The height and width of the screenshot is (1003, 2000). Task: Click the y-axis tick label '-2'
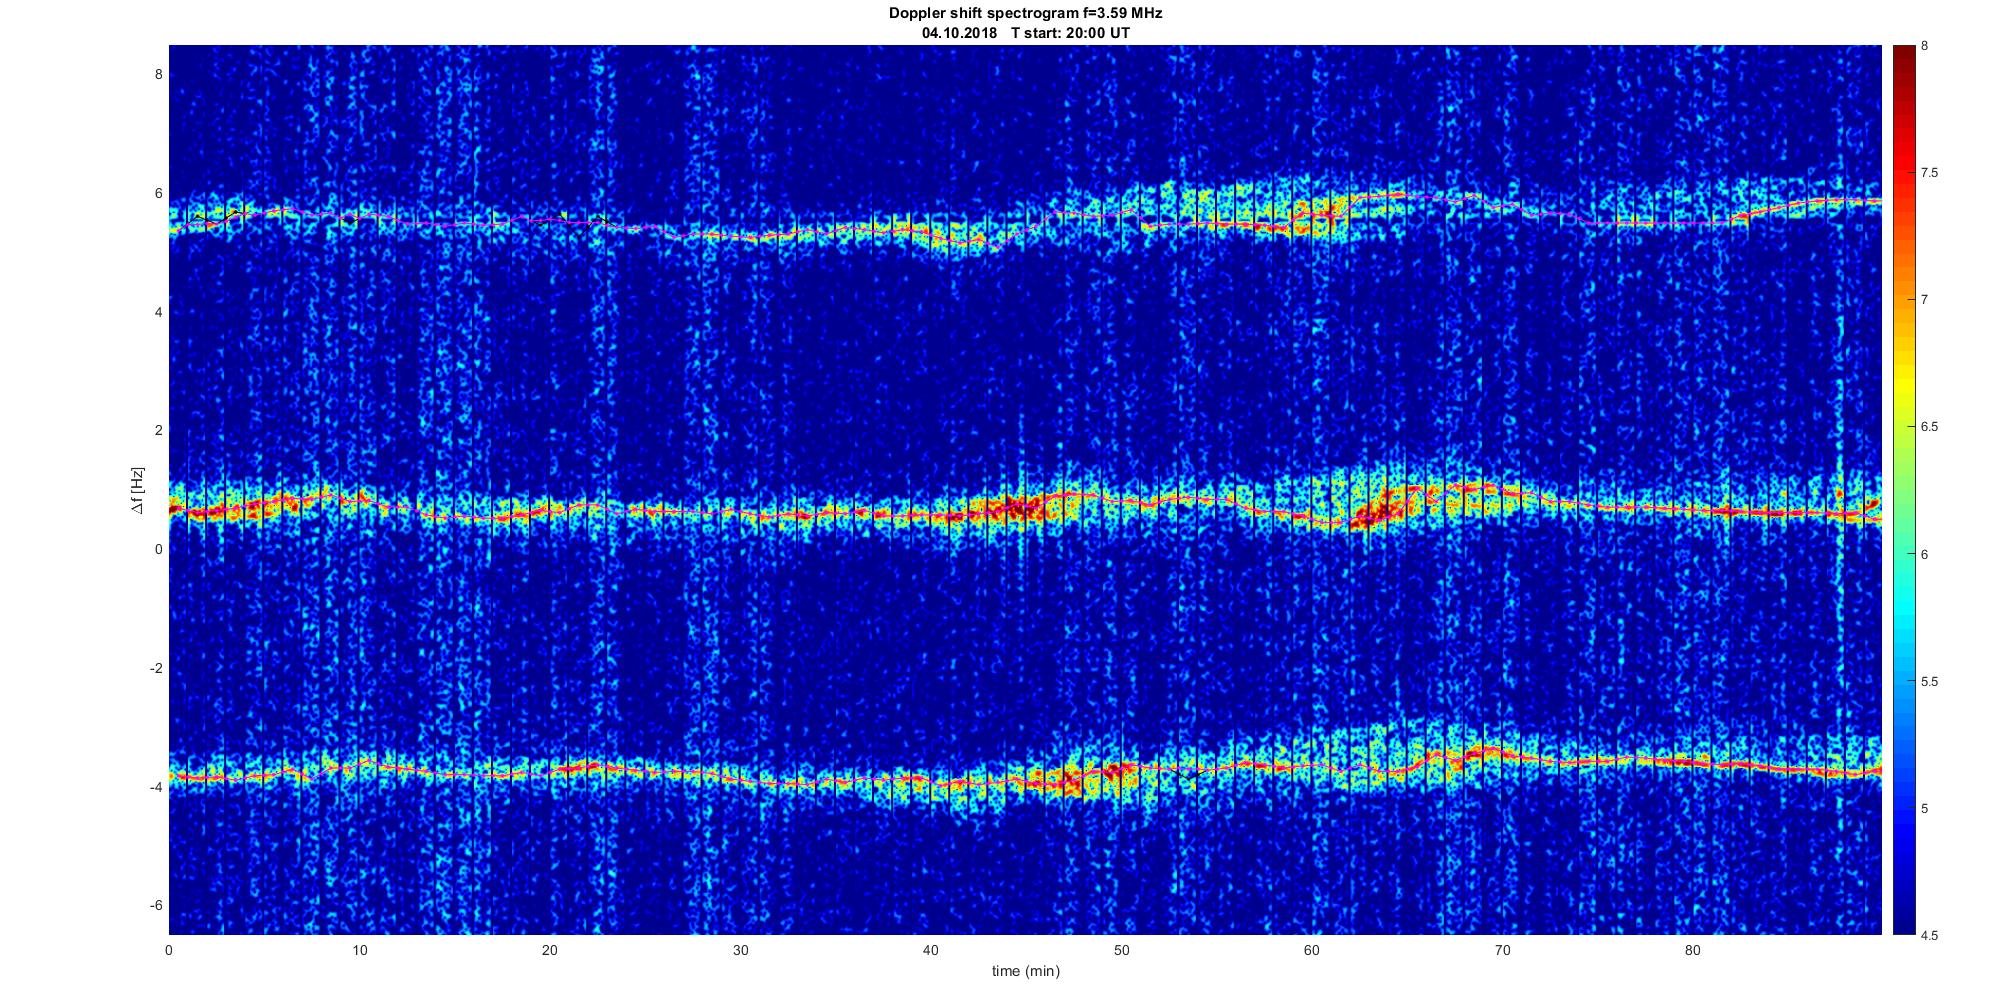(x=156, y=668)
